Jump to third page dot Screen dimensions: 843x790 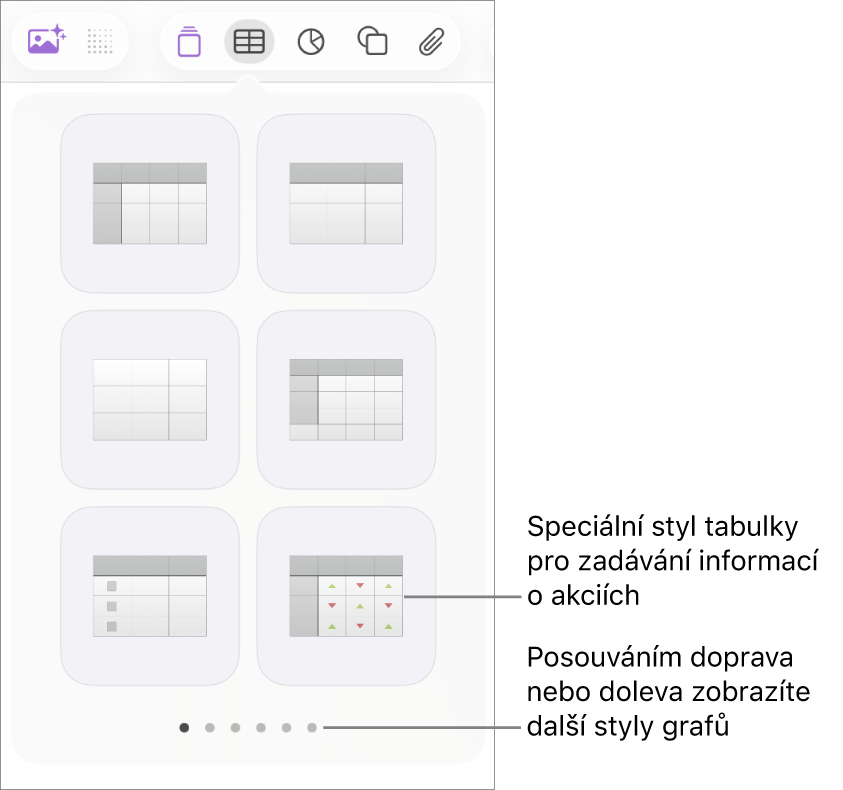pyautogui.click(x=235, y=728)
